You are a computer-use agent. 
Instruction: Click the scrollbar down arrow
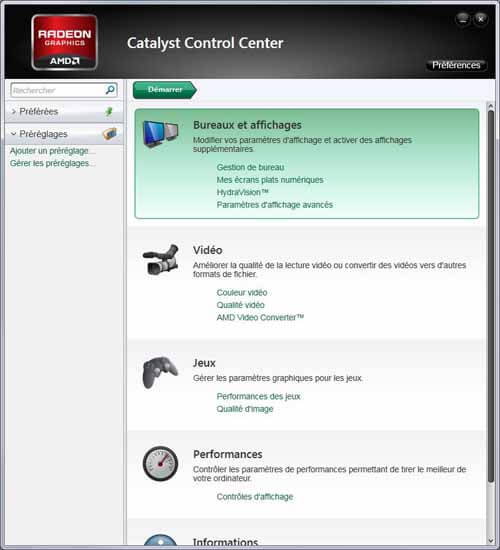[491, 541]
